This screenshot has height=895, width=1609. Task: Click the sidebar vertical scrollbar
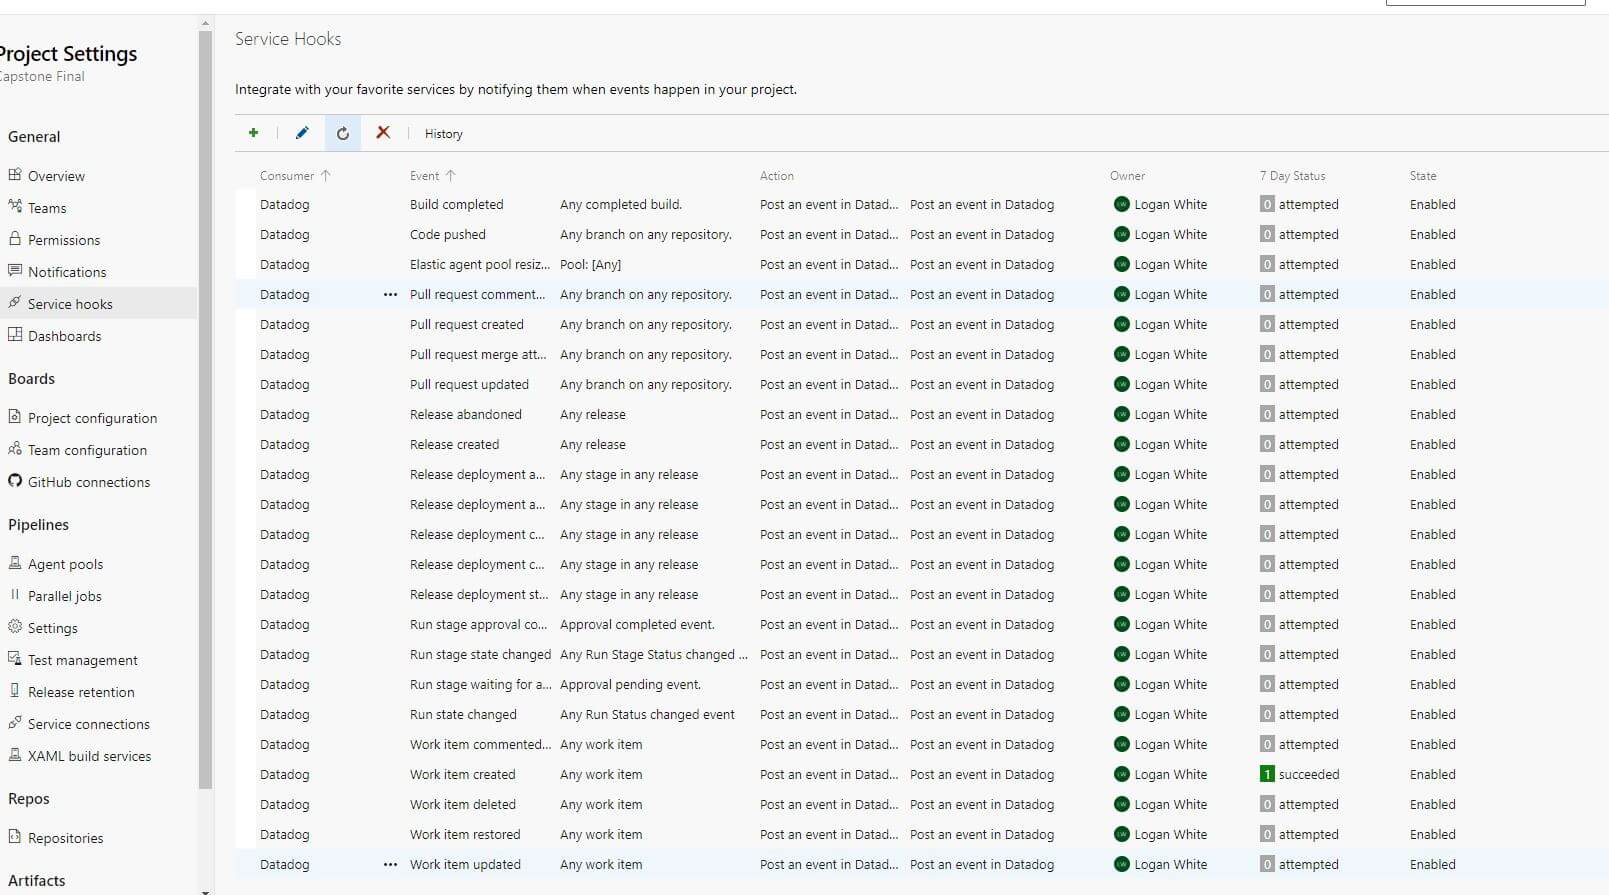[x=205, y=410]
